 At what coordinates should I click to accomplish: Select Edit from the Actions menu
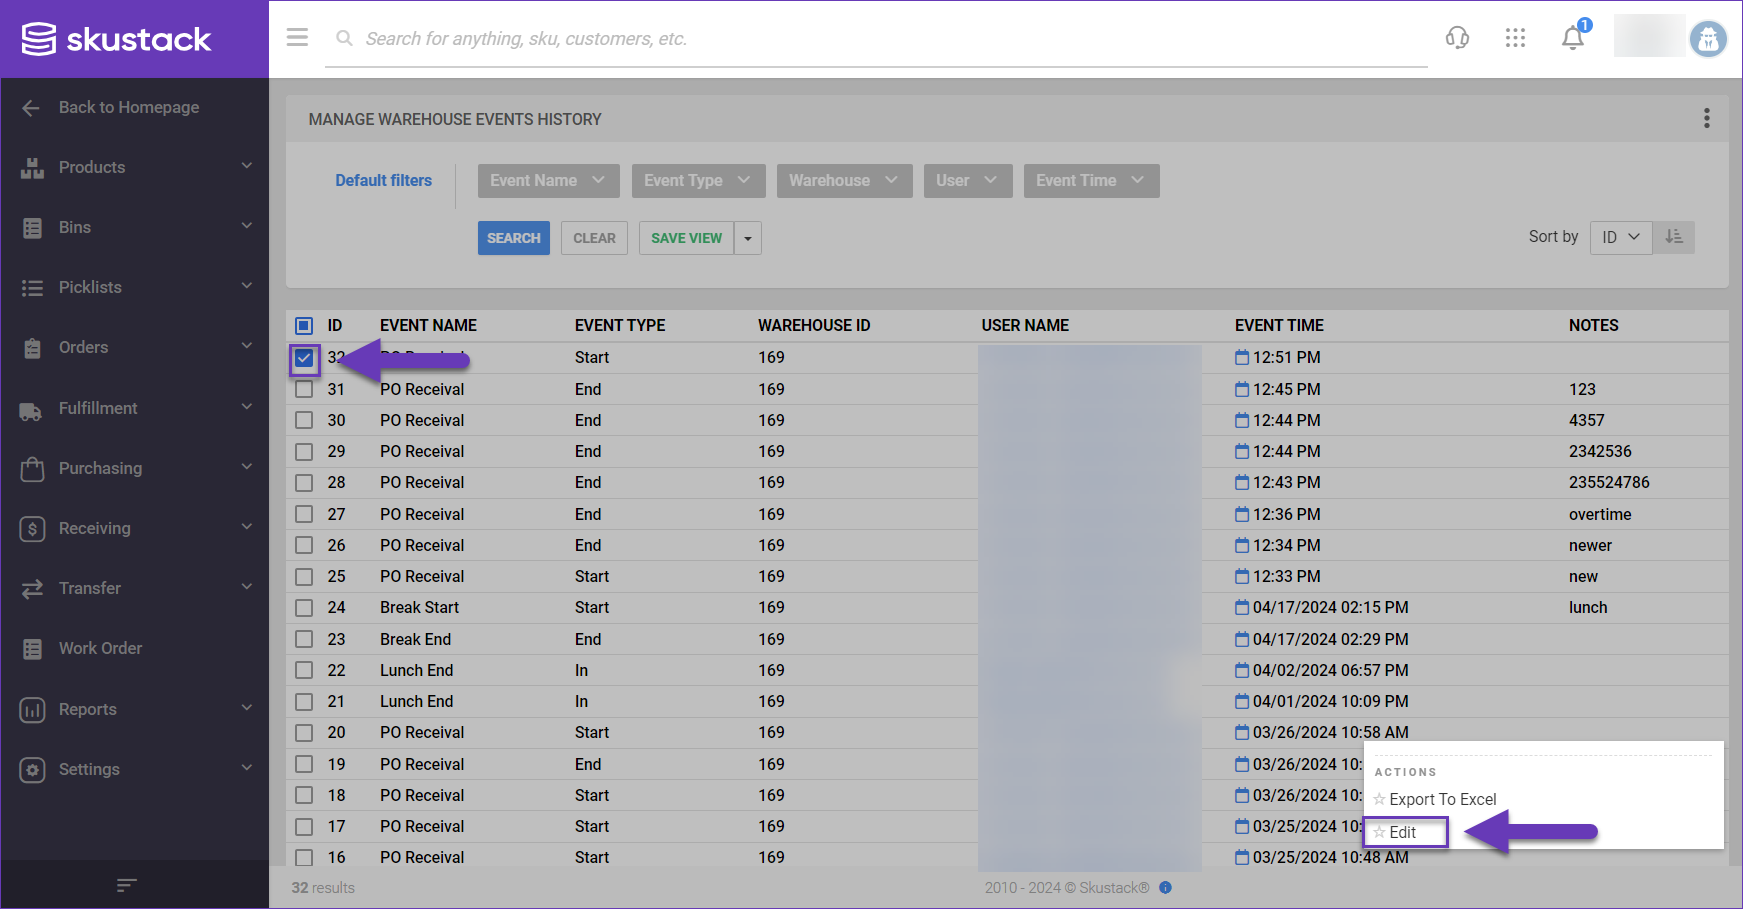1403,832
